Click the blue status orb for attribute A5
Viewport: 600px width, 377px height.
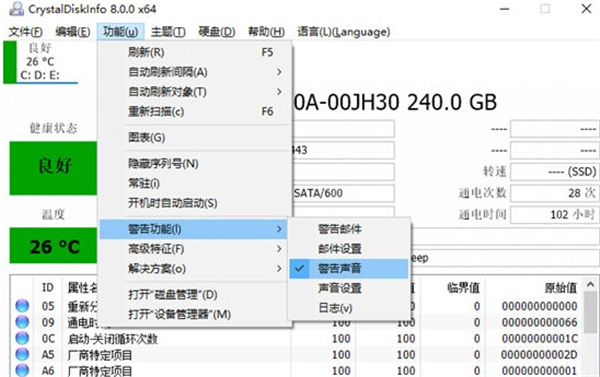click(x=22, y=355)
